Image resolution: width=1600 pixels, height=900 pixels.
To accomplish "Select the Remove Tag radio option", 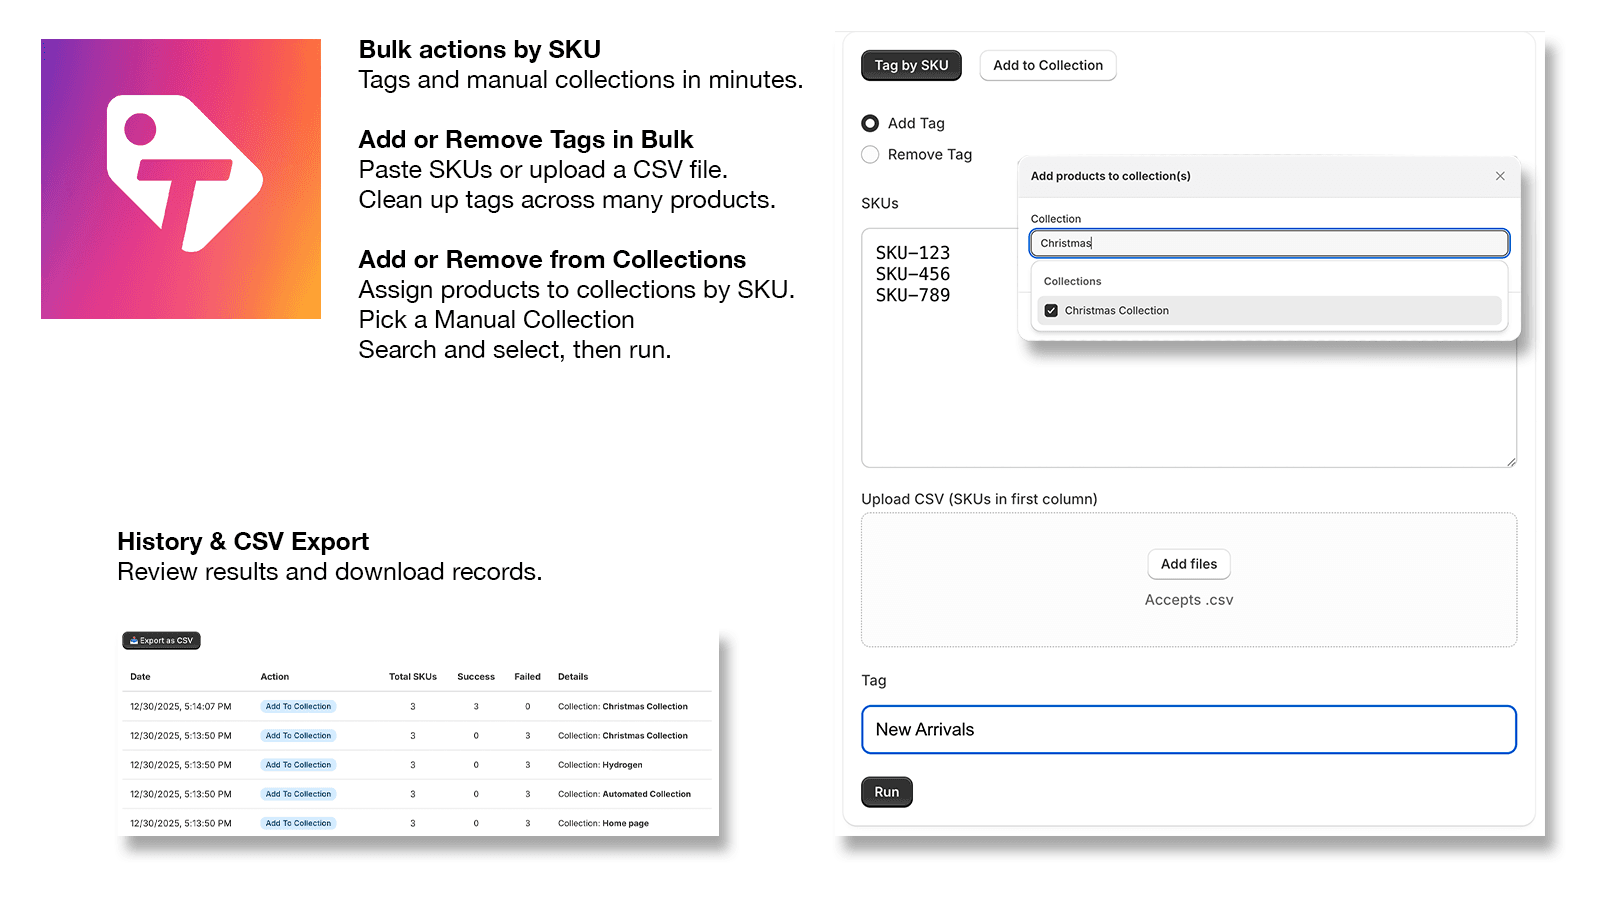I will click(870, 154).
